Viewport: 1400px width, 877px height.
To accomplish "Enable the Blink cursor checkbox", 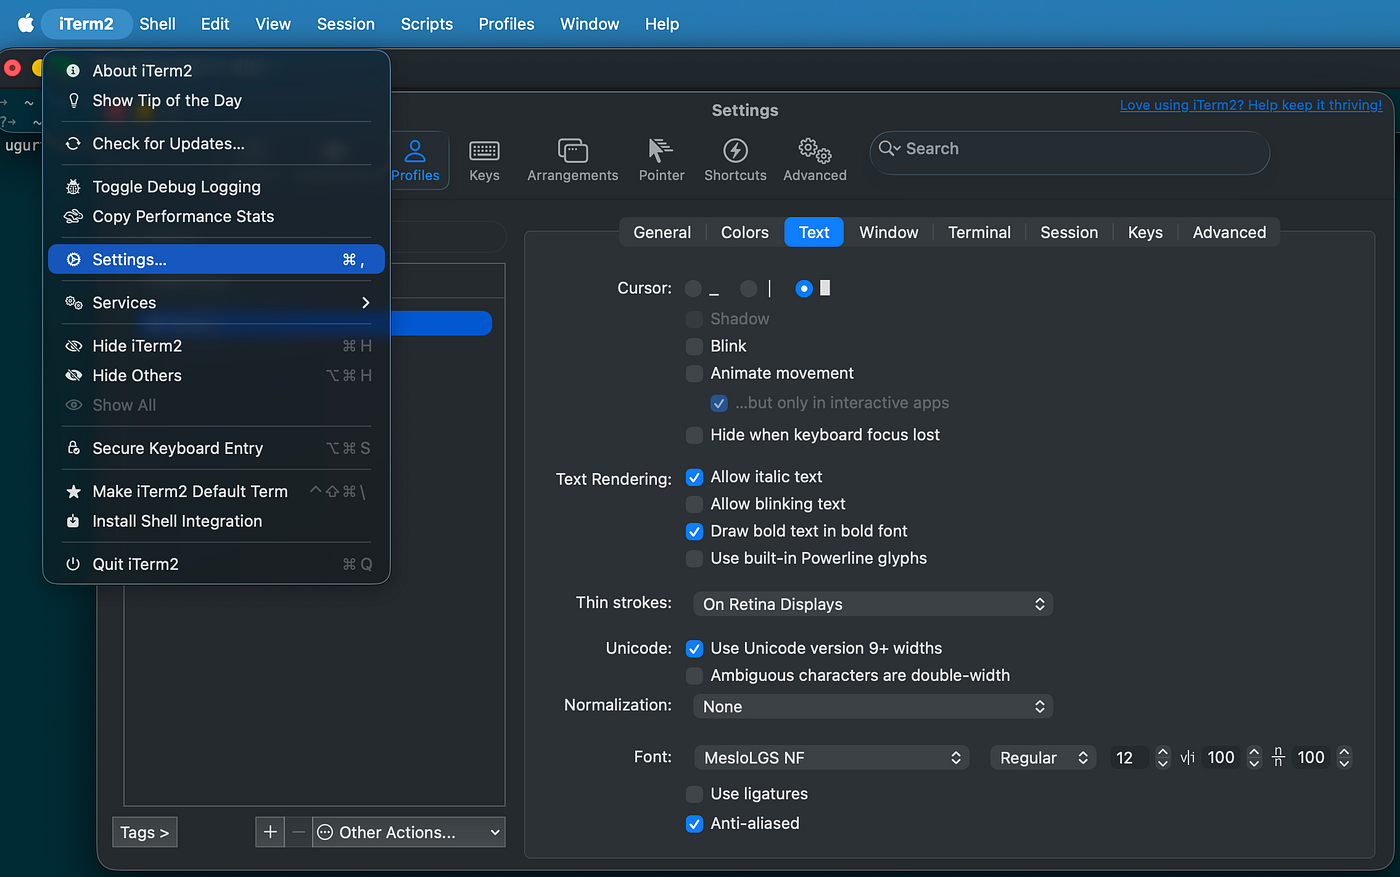I will coord(694,346).
